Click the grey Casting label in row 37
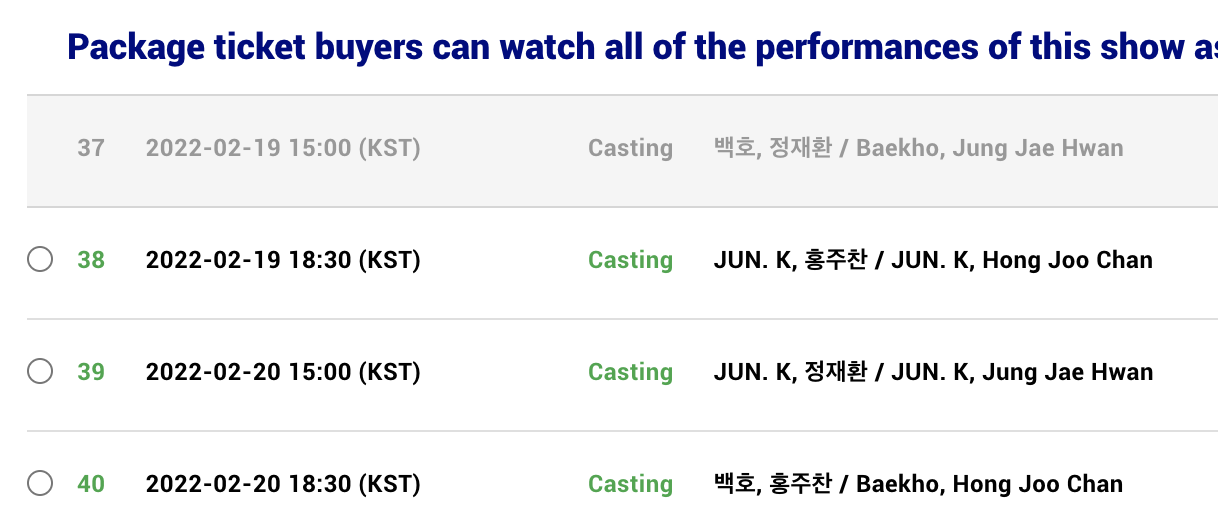Image resolution: width=1218 pixels, height=532 pixels. click(630, 149)
